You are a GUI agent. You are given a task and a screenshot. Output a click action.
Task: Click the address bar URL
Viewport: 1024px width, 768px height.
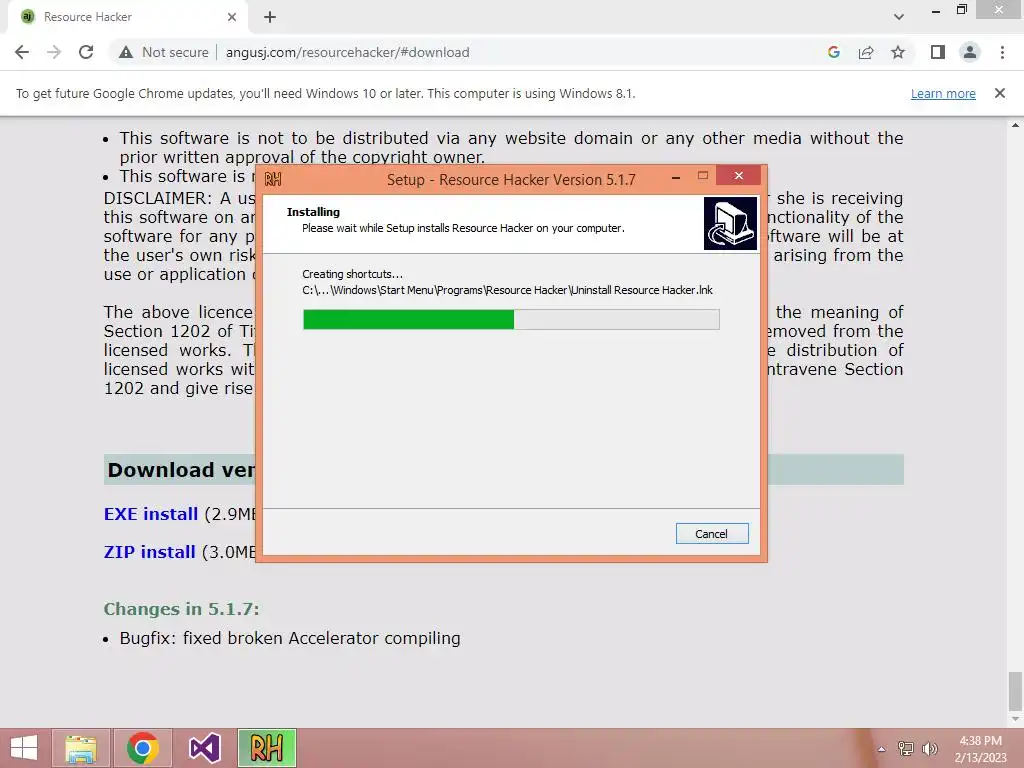point(347,52)
